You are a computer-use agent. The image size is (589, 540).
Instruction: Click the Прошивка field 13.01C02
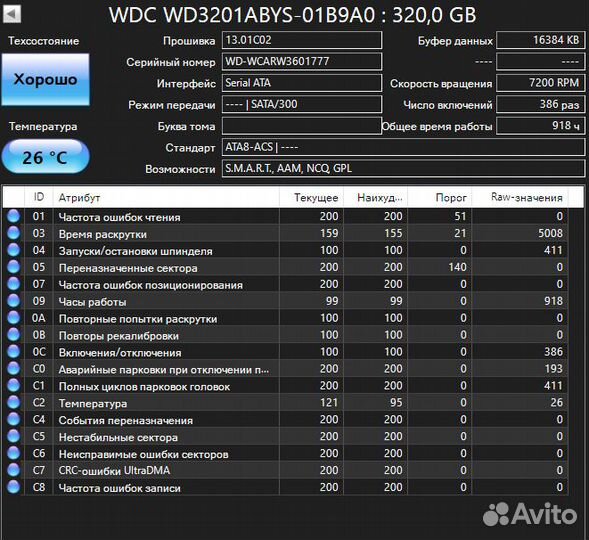tap(302, 40)
